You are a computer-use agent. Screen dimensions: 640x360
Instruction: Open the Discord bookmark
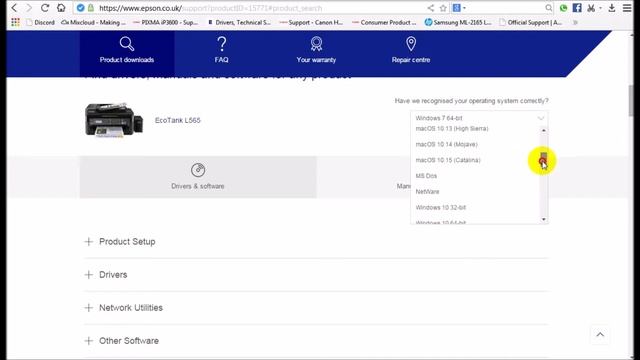tap(40, 22)
